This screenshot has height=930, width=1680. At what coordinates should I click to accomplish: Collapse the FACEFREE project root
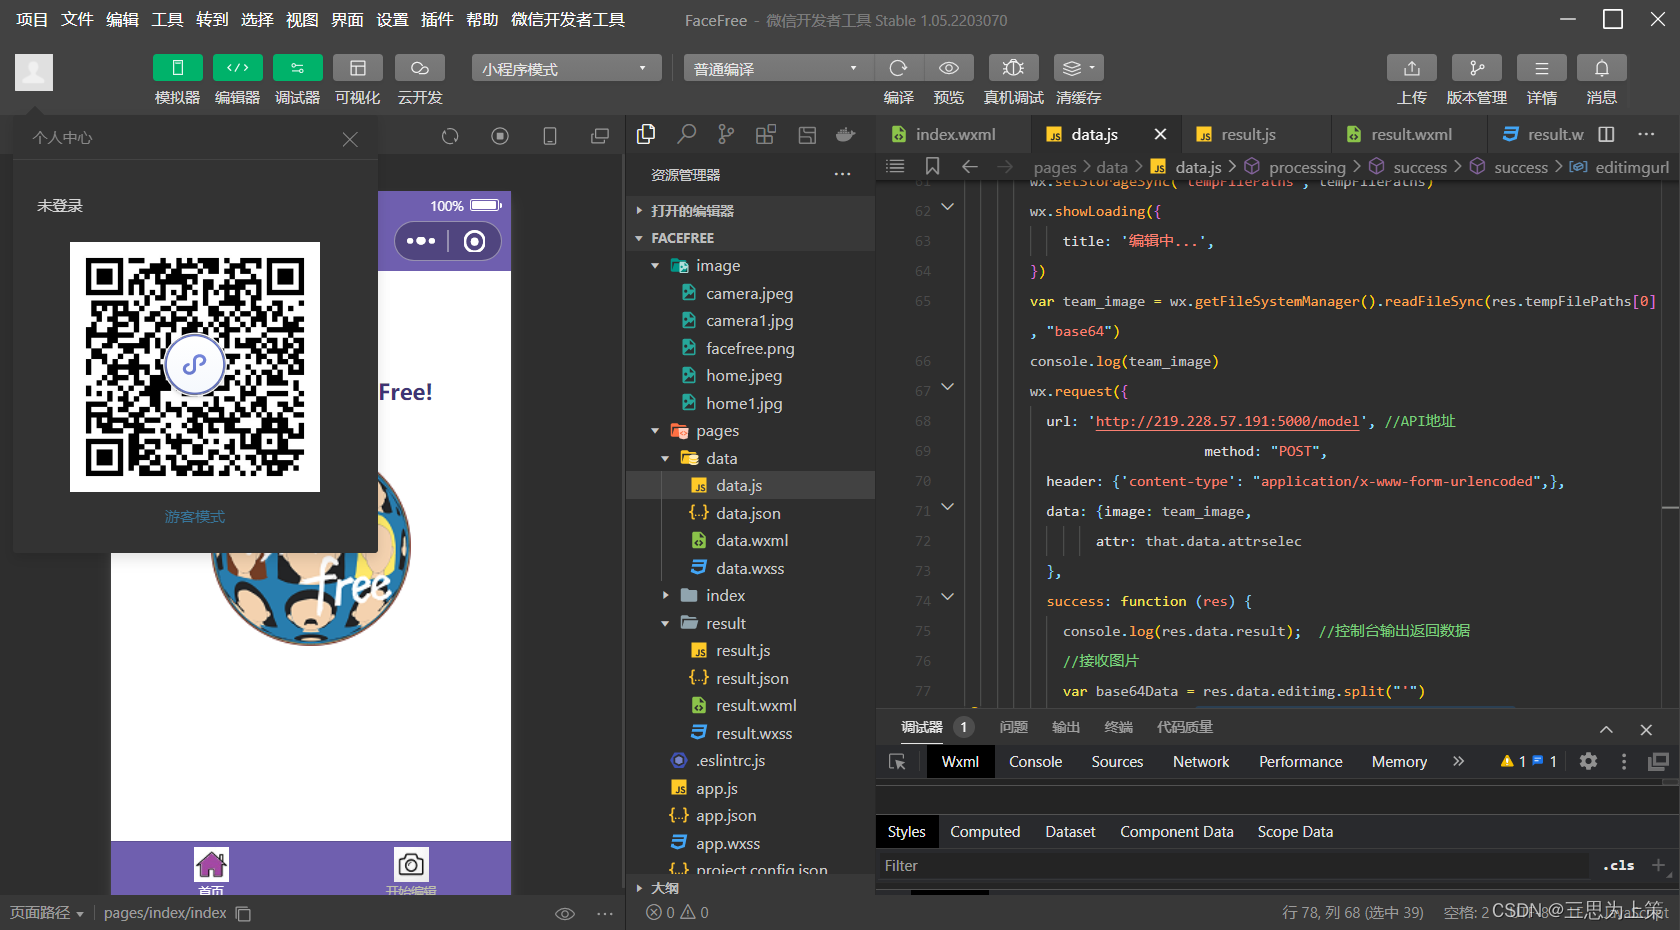pyautogui.click(x=750, y=238)
